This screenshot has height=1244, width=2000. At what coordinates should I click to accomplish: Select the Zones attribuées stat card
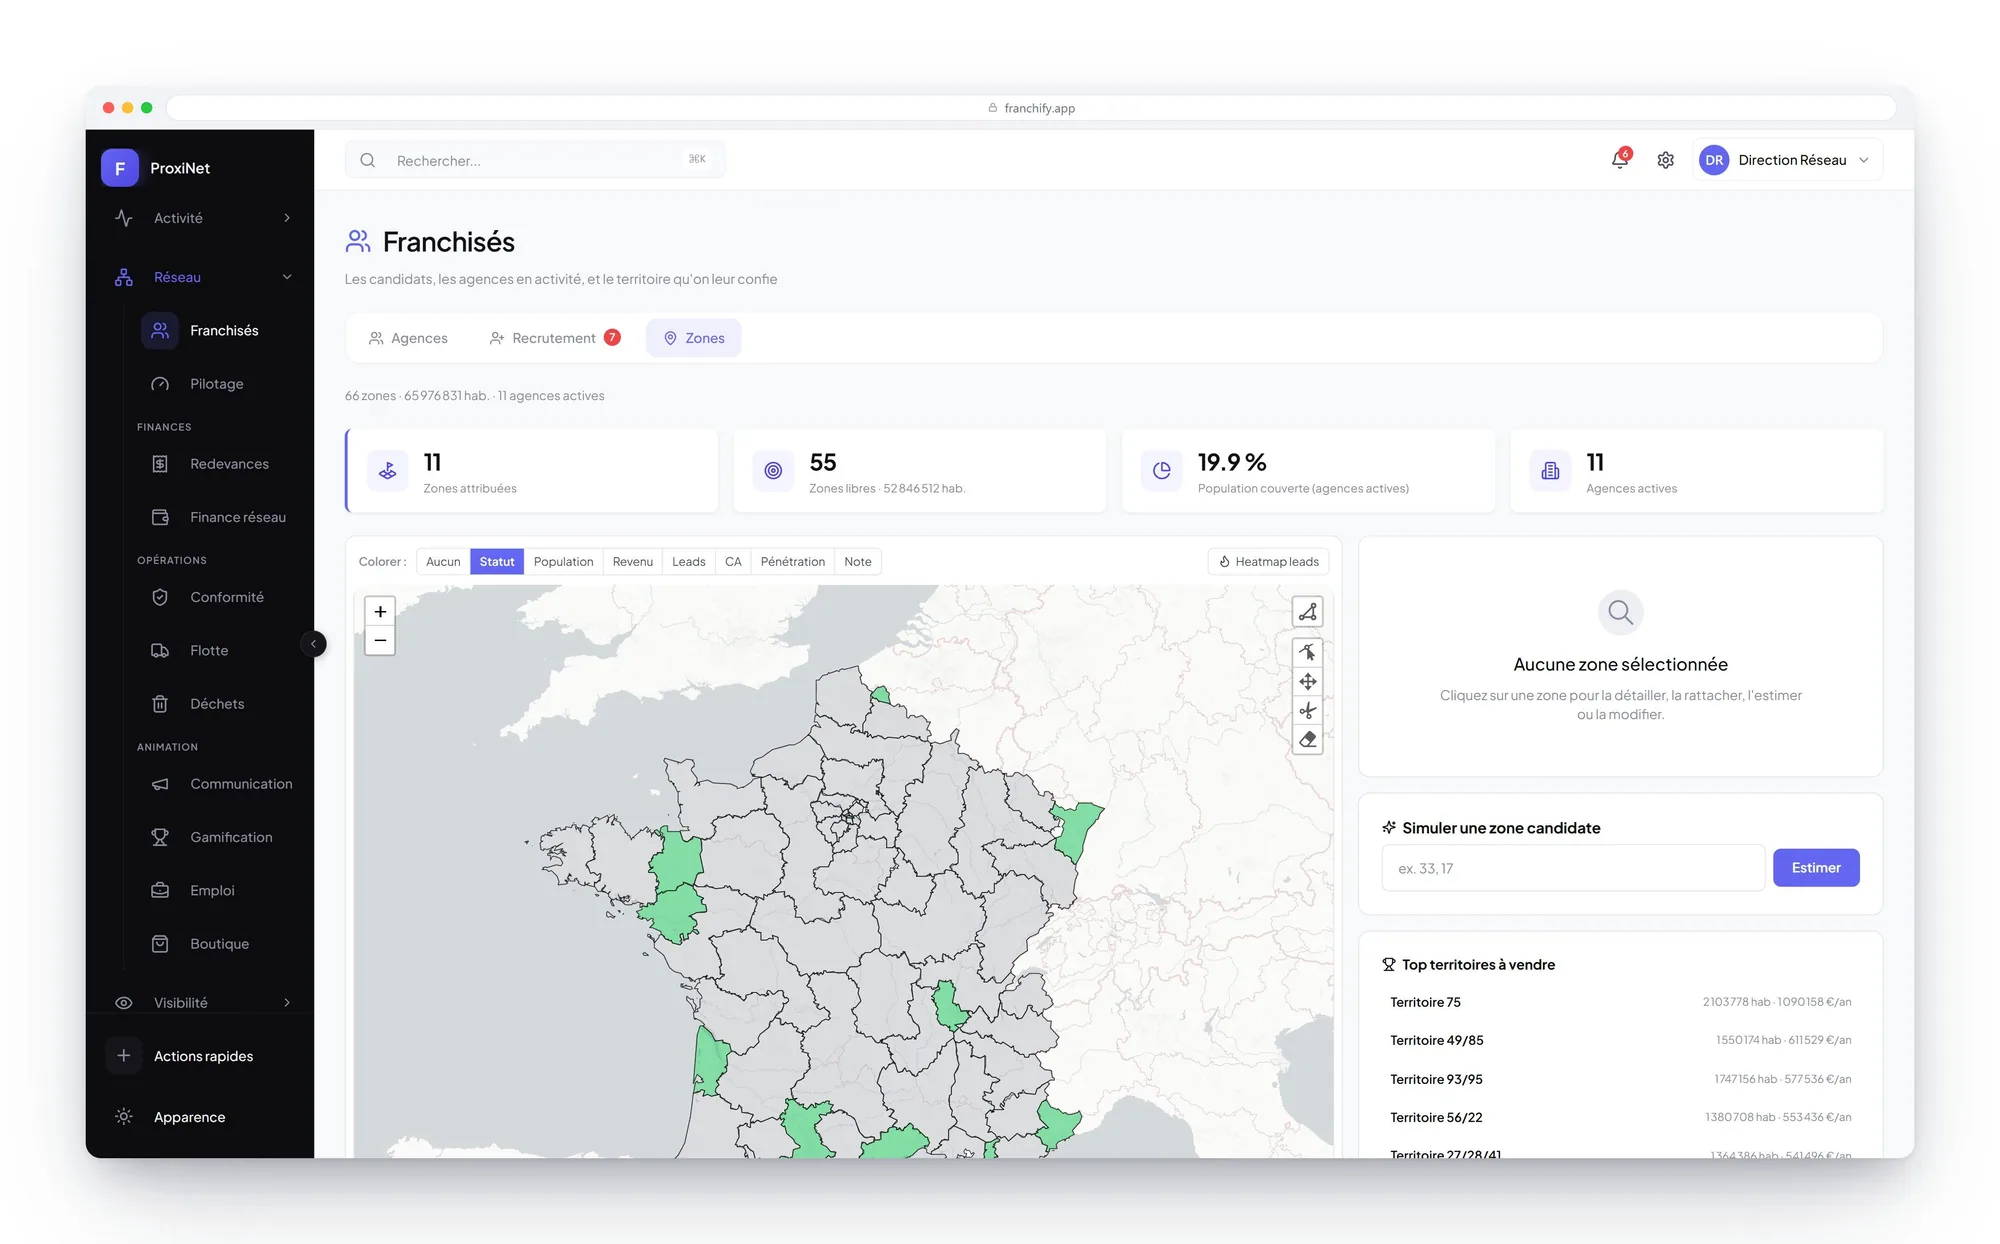click(x=532, y=471)
